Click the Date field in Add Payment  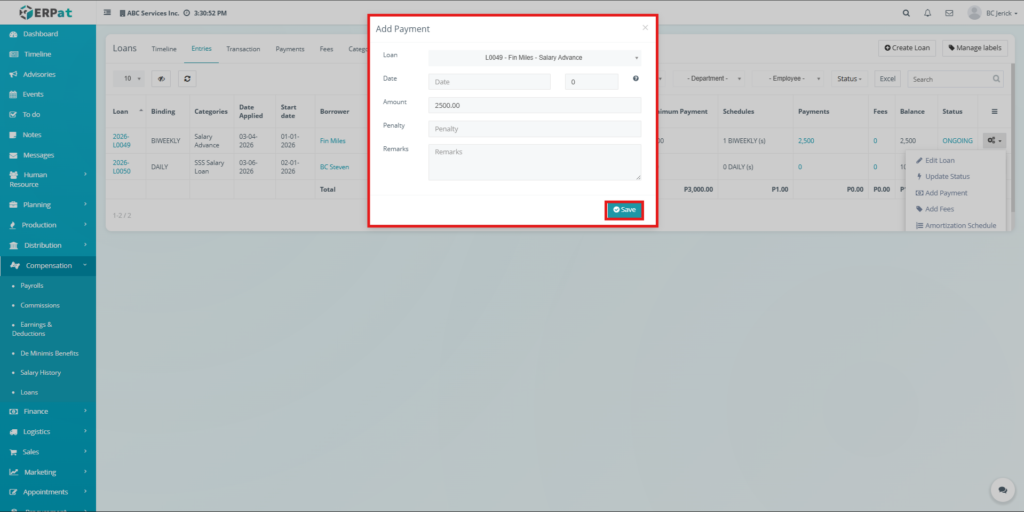pos(489,82)
